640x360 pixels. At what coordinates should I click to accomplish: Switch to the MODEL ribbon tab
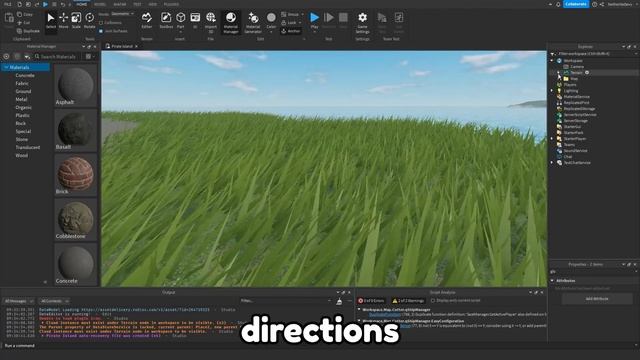(100, 4)
